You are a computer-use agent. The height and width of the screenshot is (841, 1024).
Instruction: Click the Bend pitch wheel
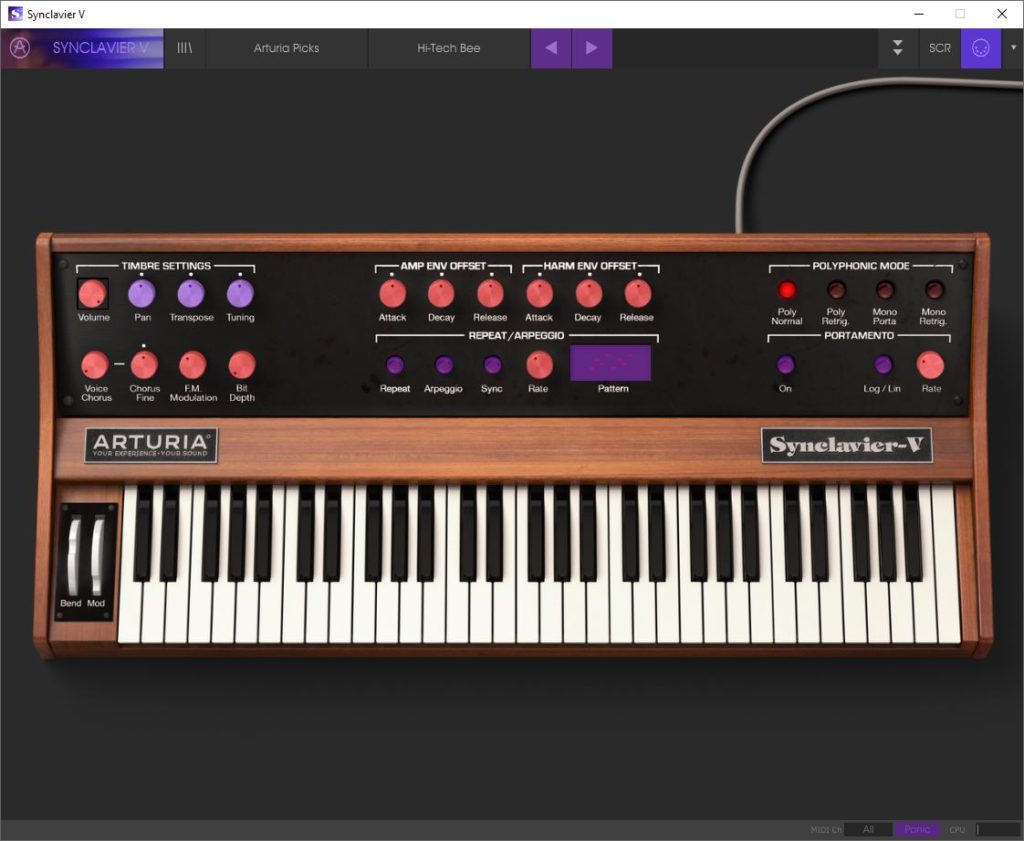74,555
